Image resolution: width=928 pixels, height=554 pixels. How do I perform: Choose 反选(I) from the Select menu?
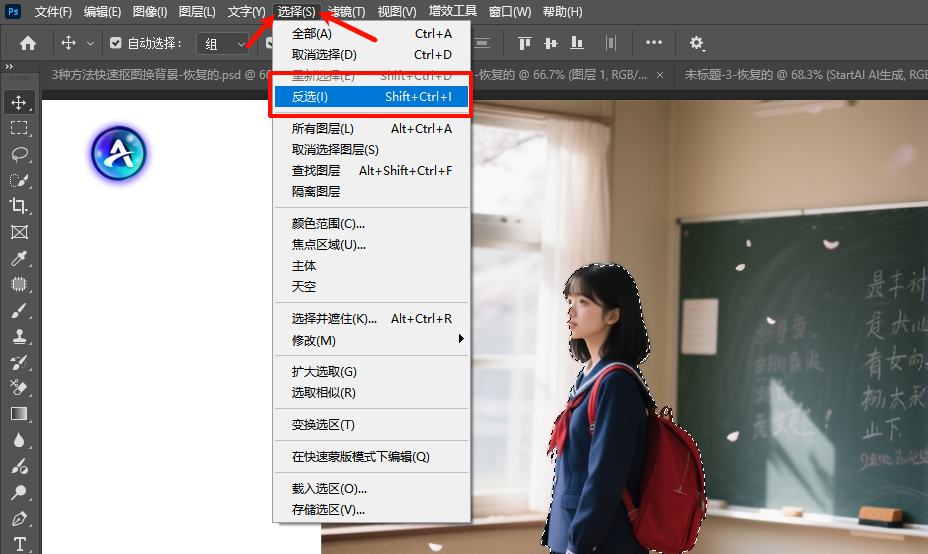click(x=371, y=97)
